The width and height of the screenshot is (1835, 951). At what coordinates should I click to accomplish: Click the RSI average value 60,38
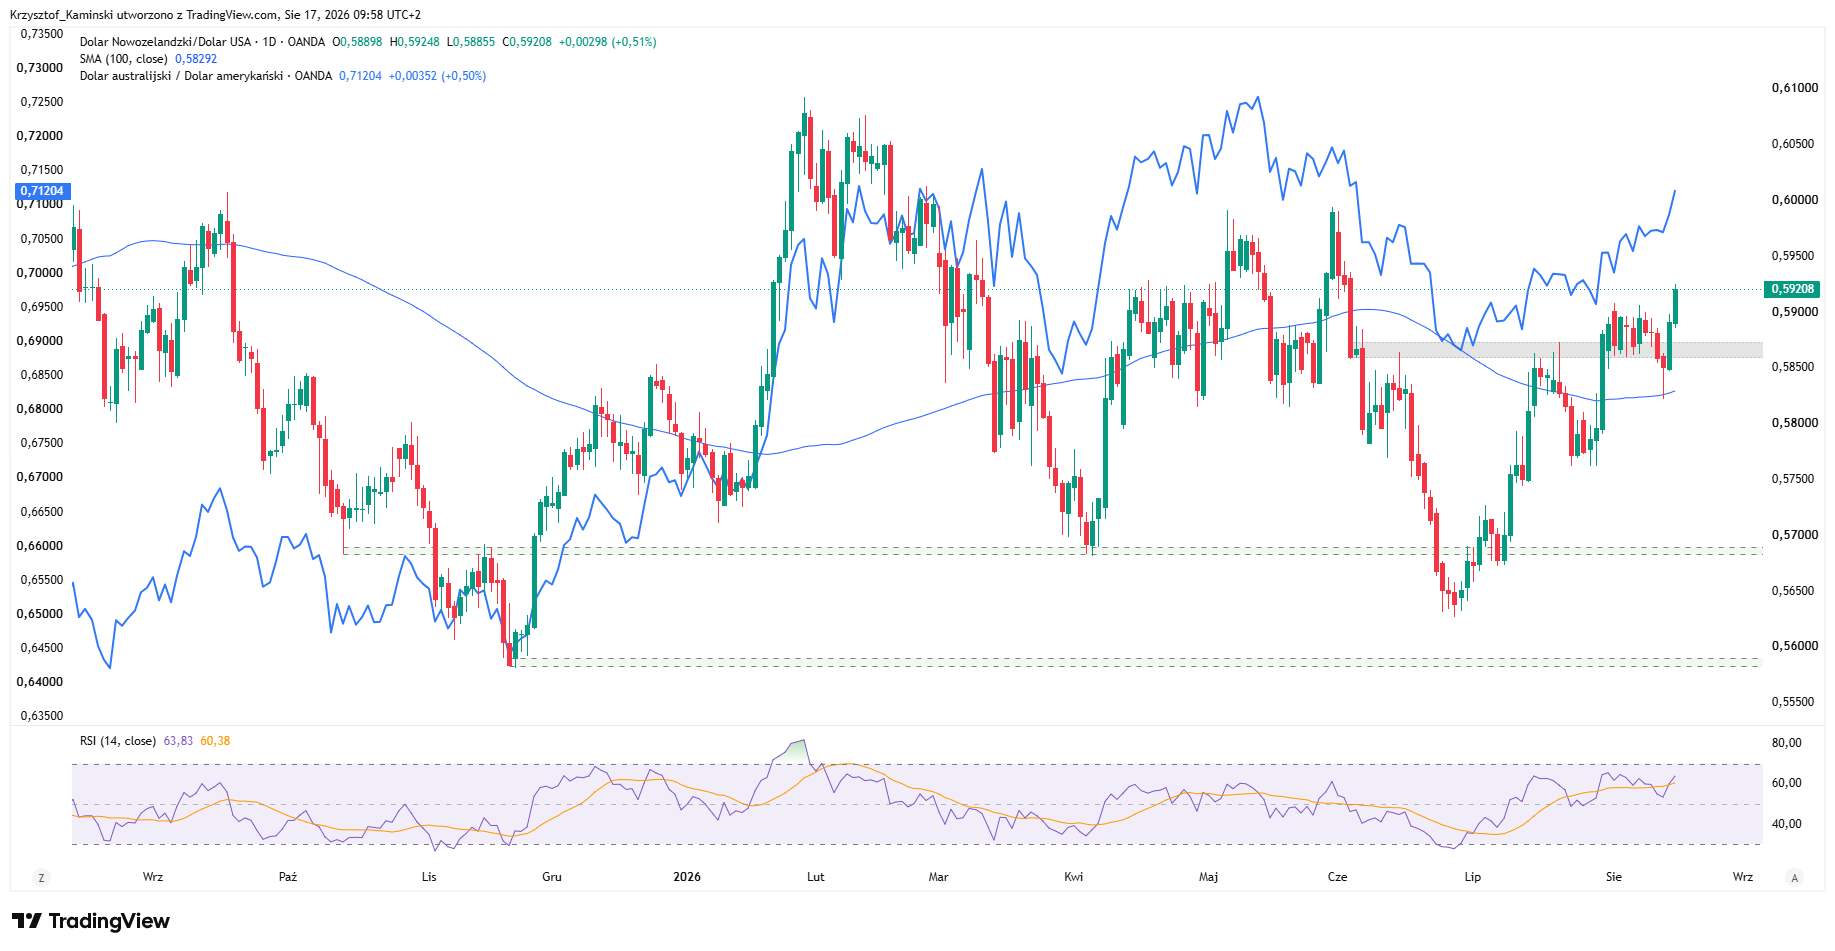215,741
